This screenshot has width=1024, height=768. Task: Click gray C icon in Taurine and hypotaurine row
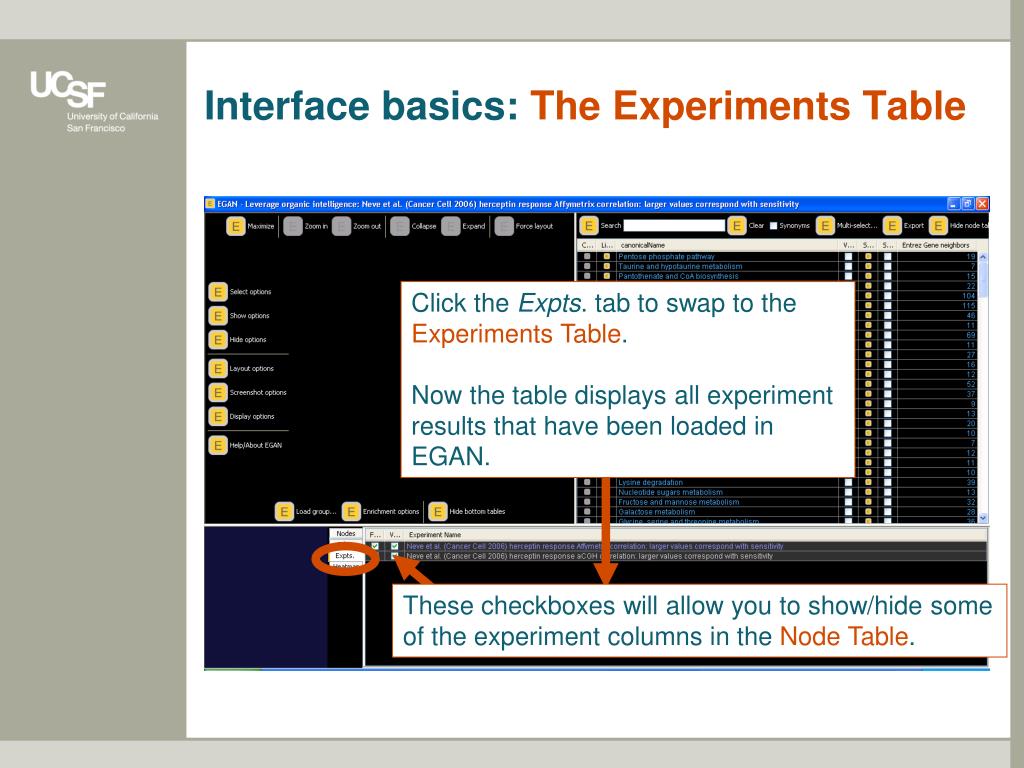(587, 266)
